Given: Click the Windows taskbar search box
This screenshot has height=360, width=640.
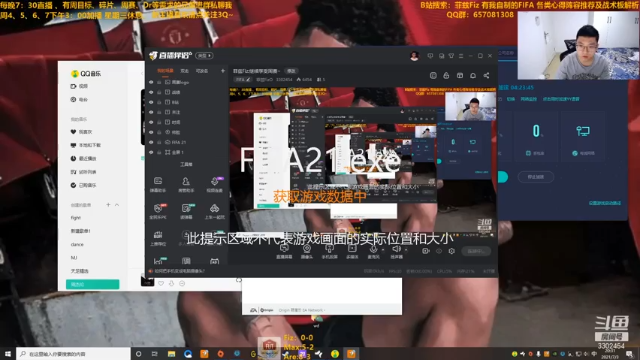Looking at the screenshot, I should 73,353.
